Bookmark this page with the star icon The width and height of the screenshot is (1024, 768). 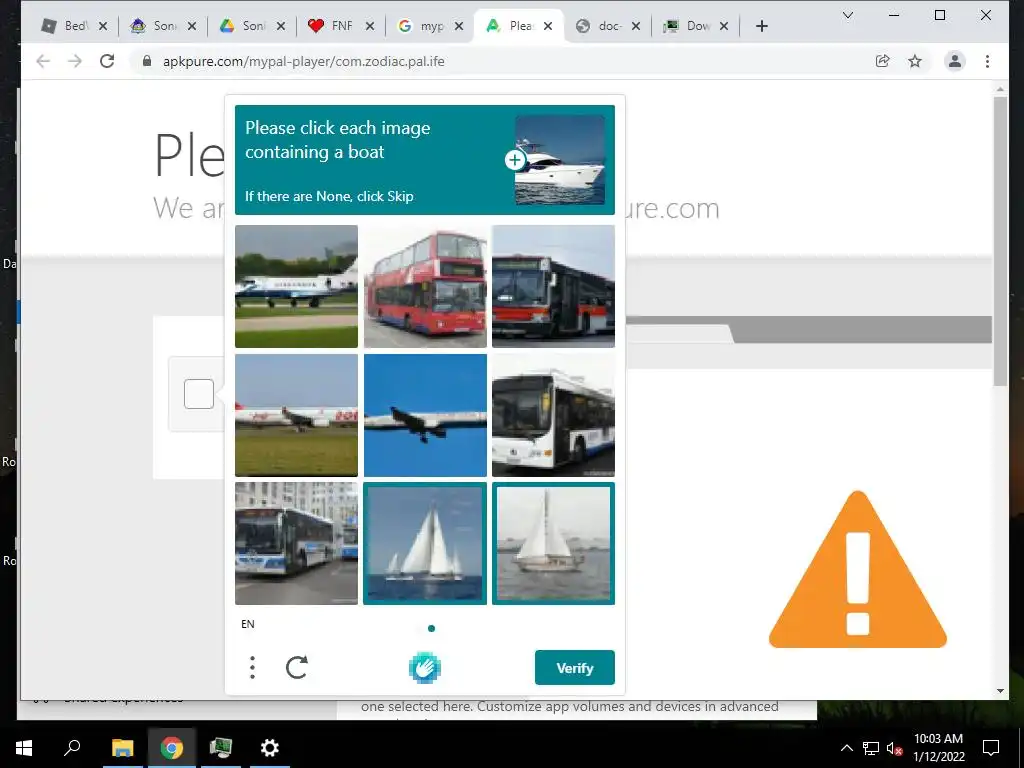point(915,61)
